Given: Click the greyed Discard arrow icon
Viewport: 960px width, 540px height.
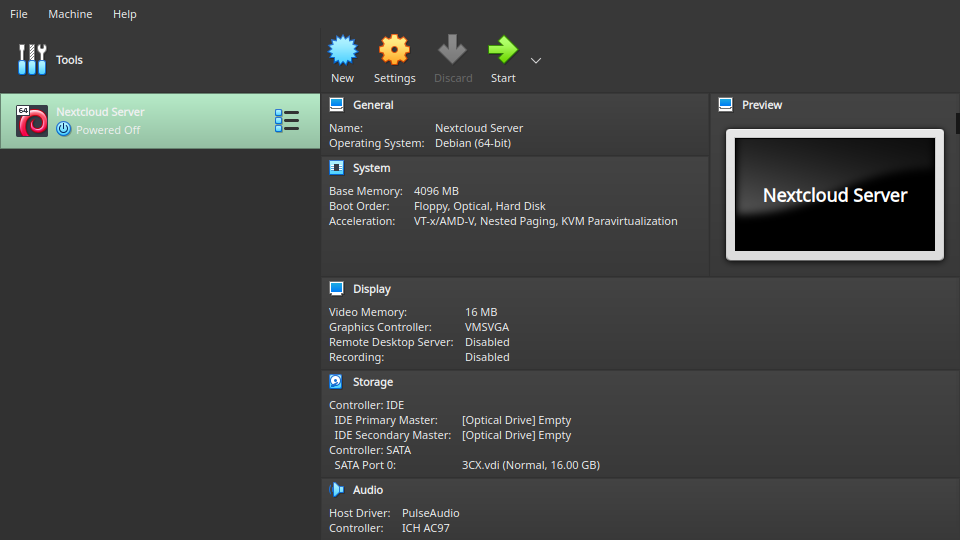Looking at the screenshot, I should pyautogui.click(x=452, y=50).
